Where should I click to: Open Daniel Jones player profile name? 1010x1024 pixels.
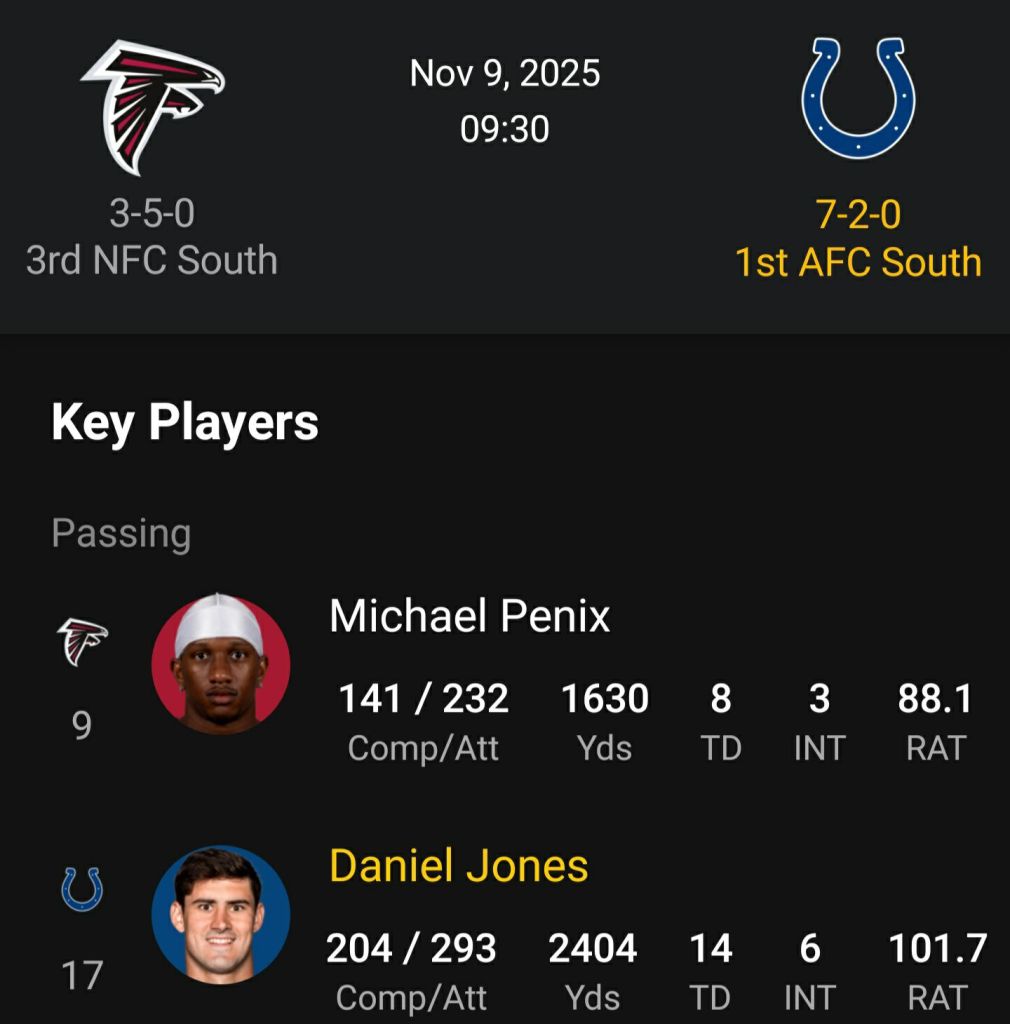click(x=458, y=866)
